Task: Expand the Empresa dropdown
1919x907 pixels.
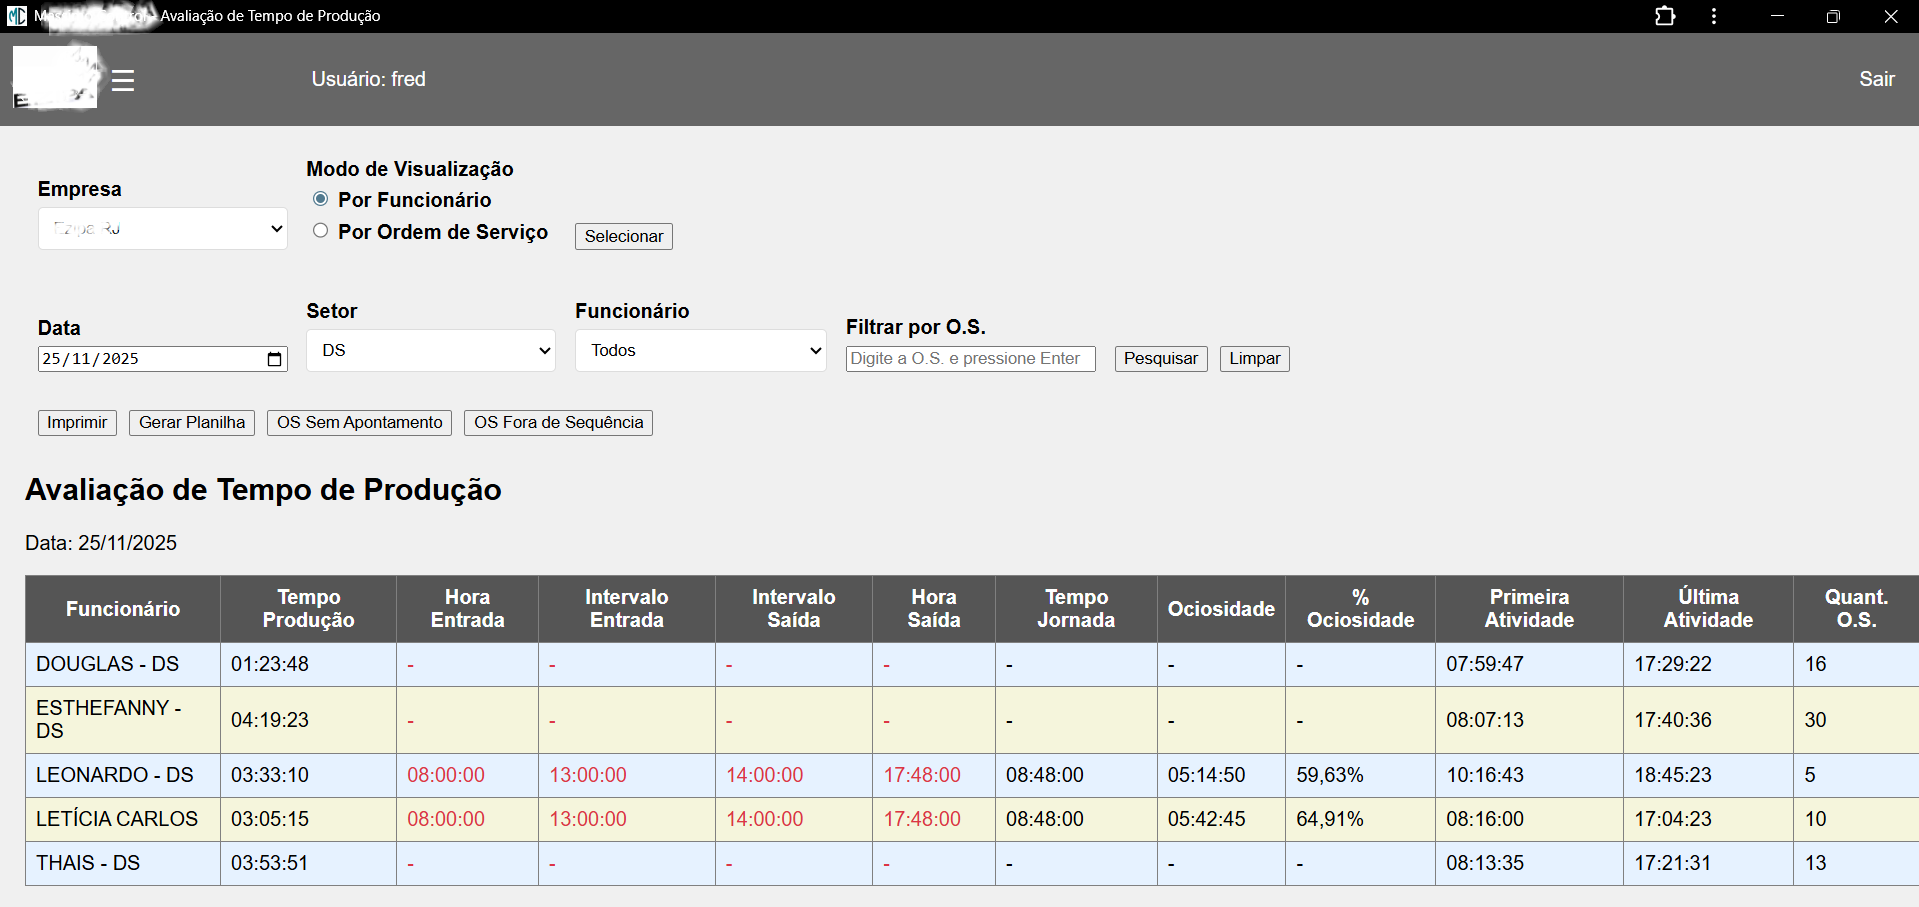Action: (163, 229)
